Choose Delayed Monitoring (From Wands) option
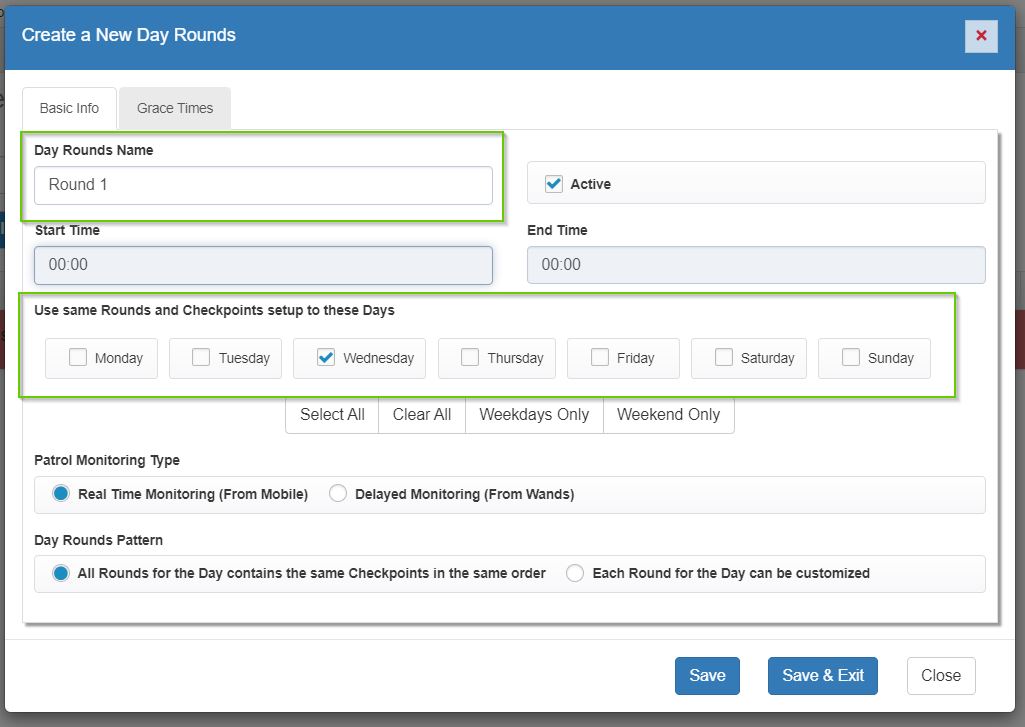The height and width of the screenshot is (727, 1025). 338,494
